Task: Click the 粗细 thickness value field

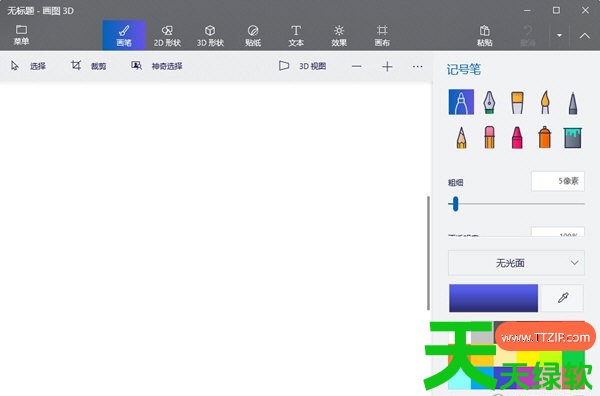Action: click(558, 181)
